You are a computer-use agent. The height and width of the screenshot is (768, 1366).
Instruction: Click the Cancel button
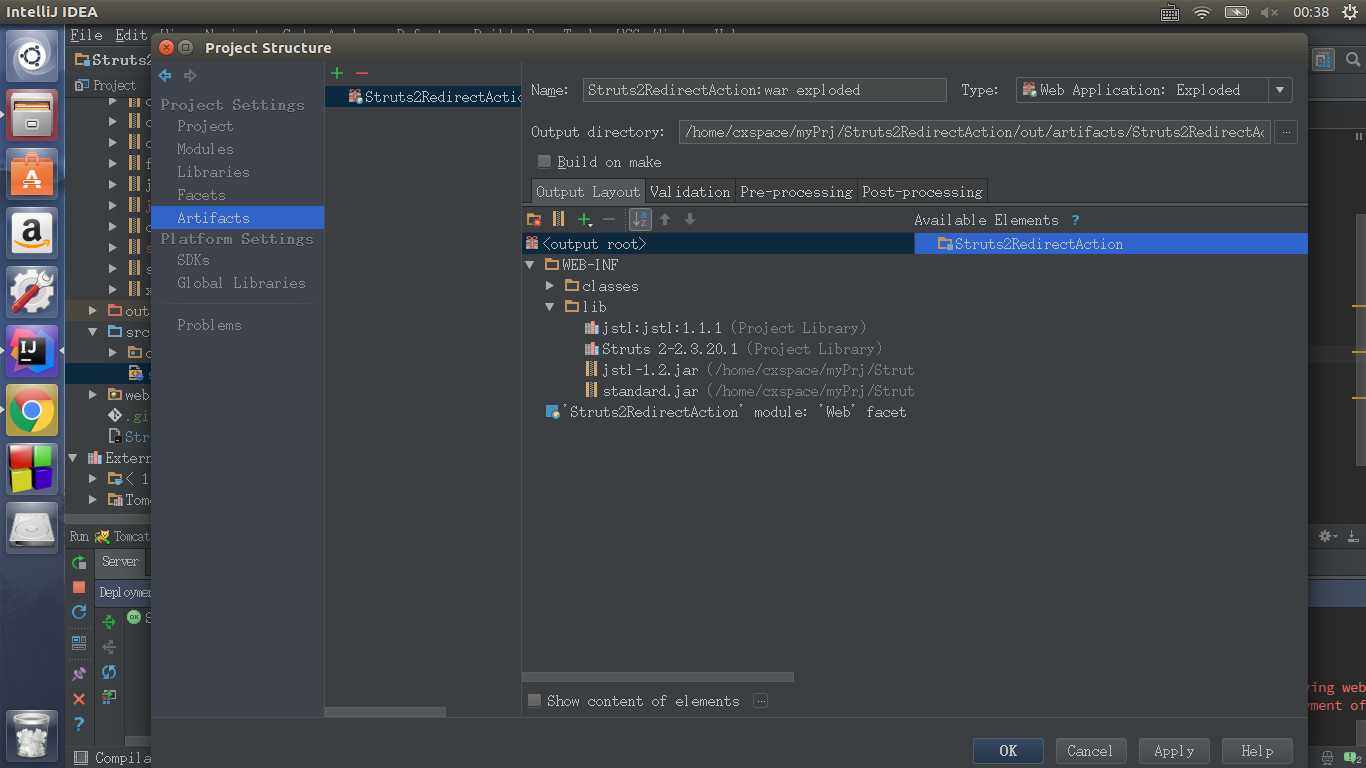pos(1090,751)
